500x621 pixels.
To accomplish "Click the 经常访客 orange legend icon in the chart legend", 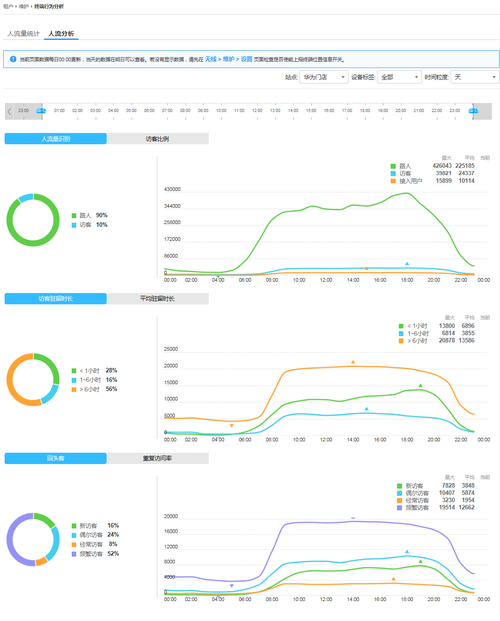I will [399, 501].
